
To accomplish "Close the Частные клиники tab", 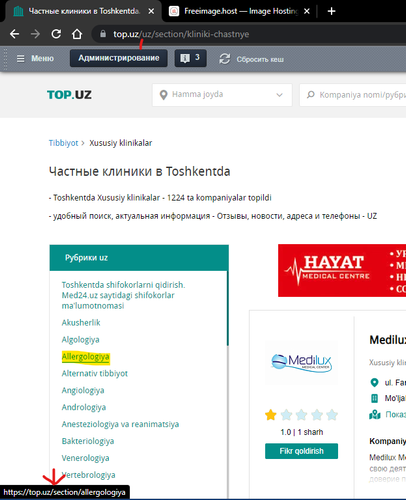I will coord(151,11).
